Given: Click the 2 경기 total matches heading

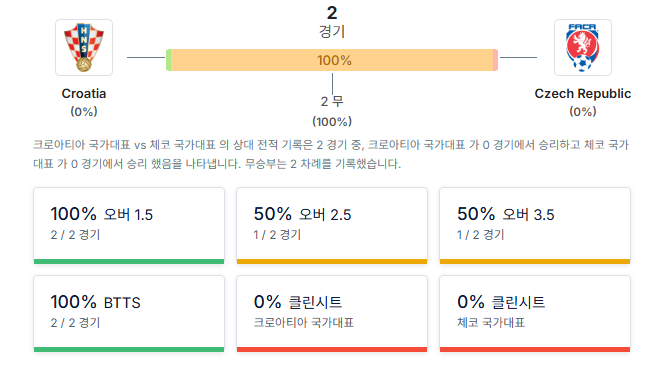Looking at the screenshot, I should (332, 22).
